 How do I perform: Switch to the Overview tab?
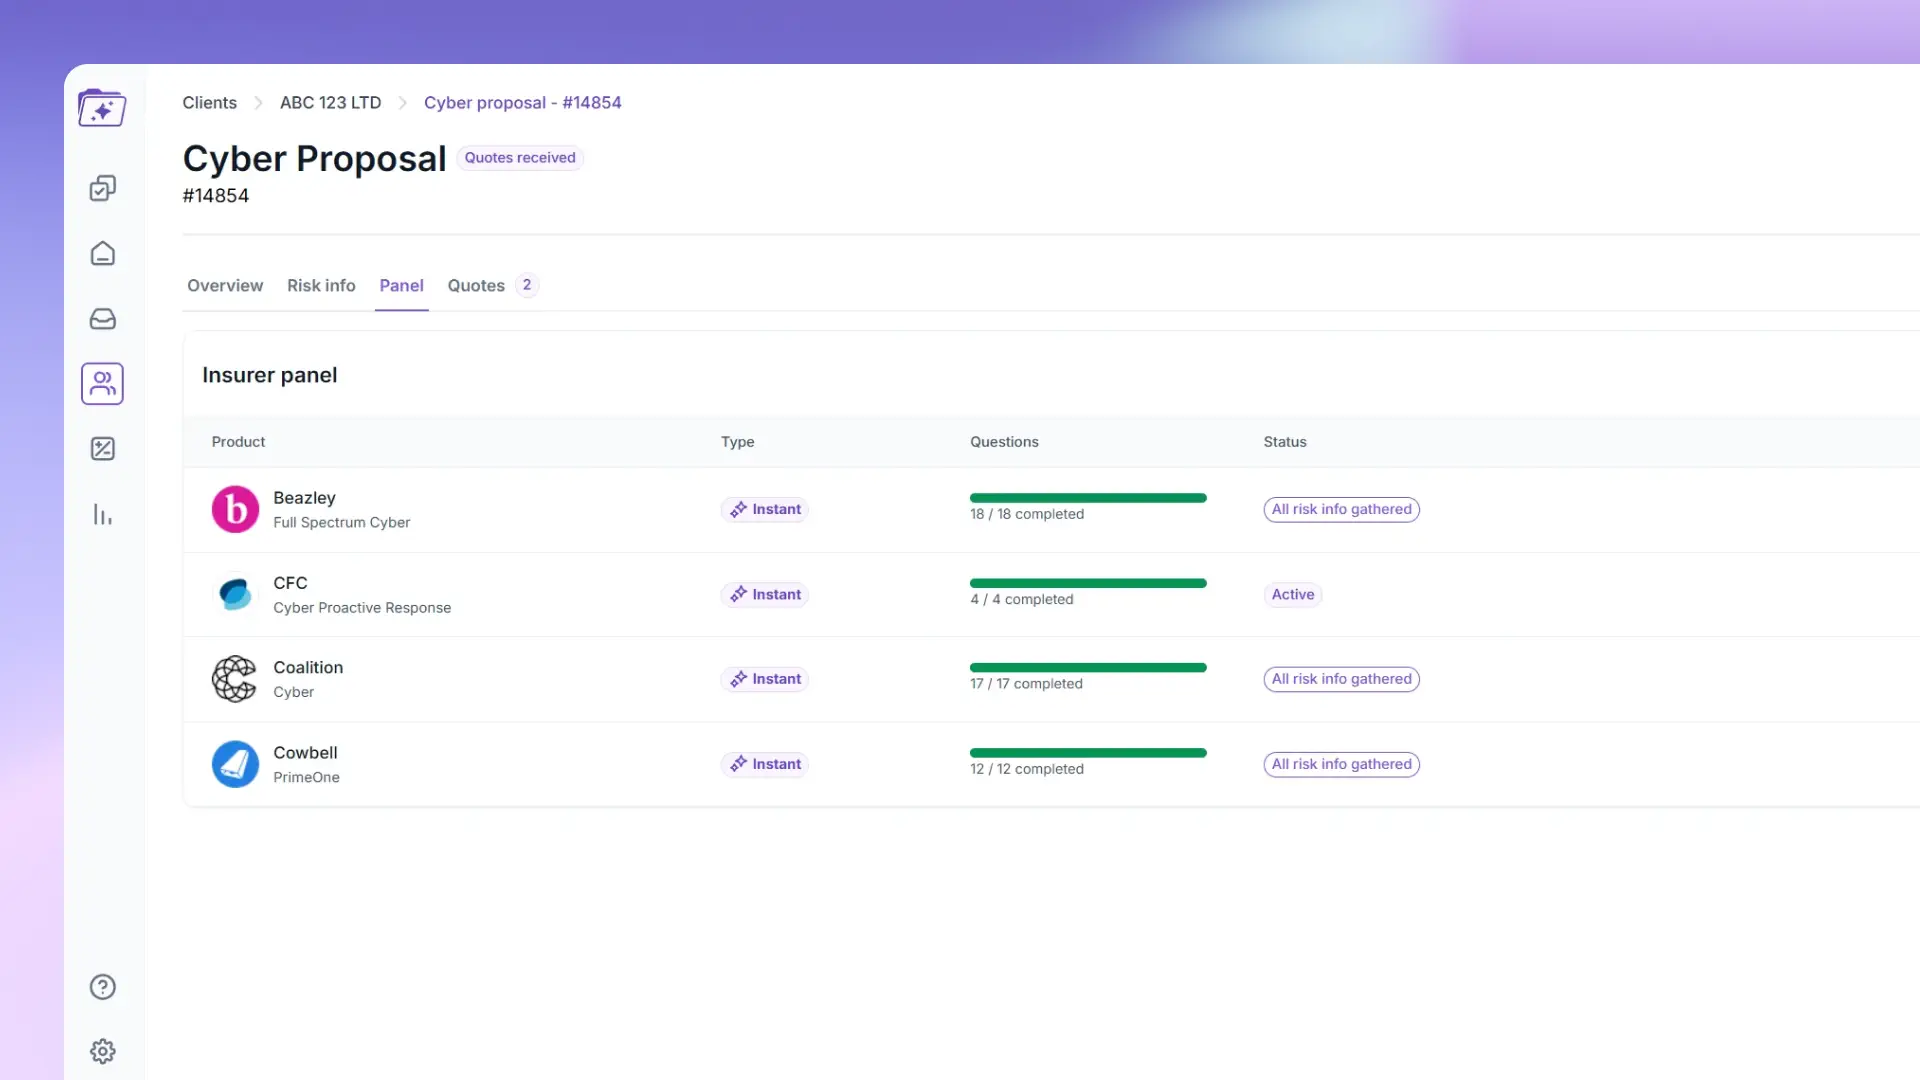pyautogui.click(x=225, y=286)
